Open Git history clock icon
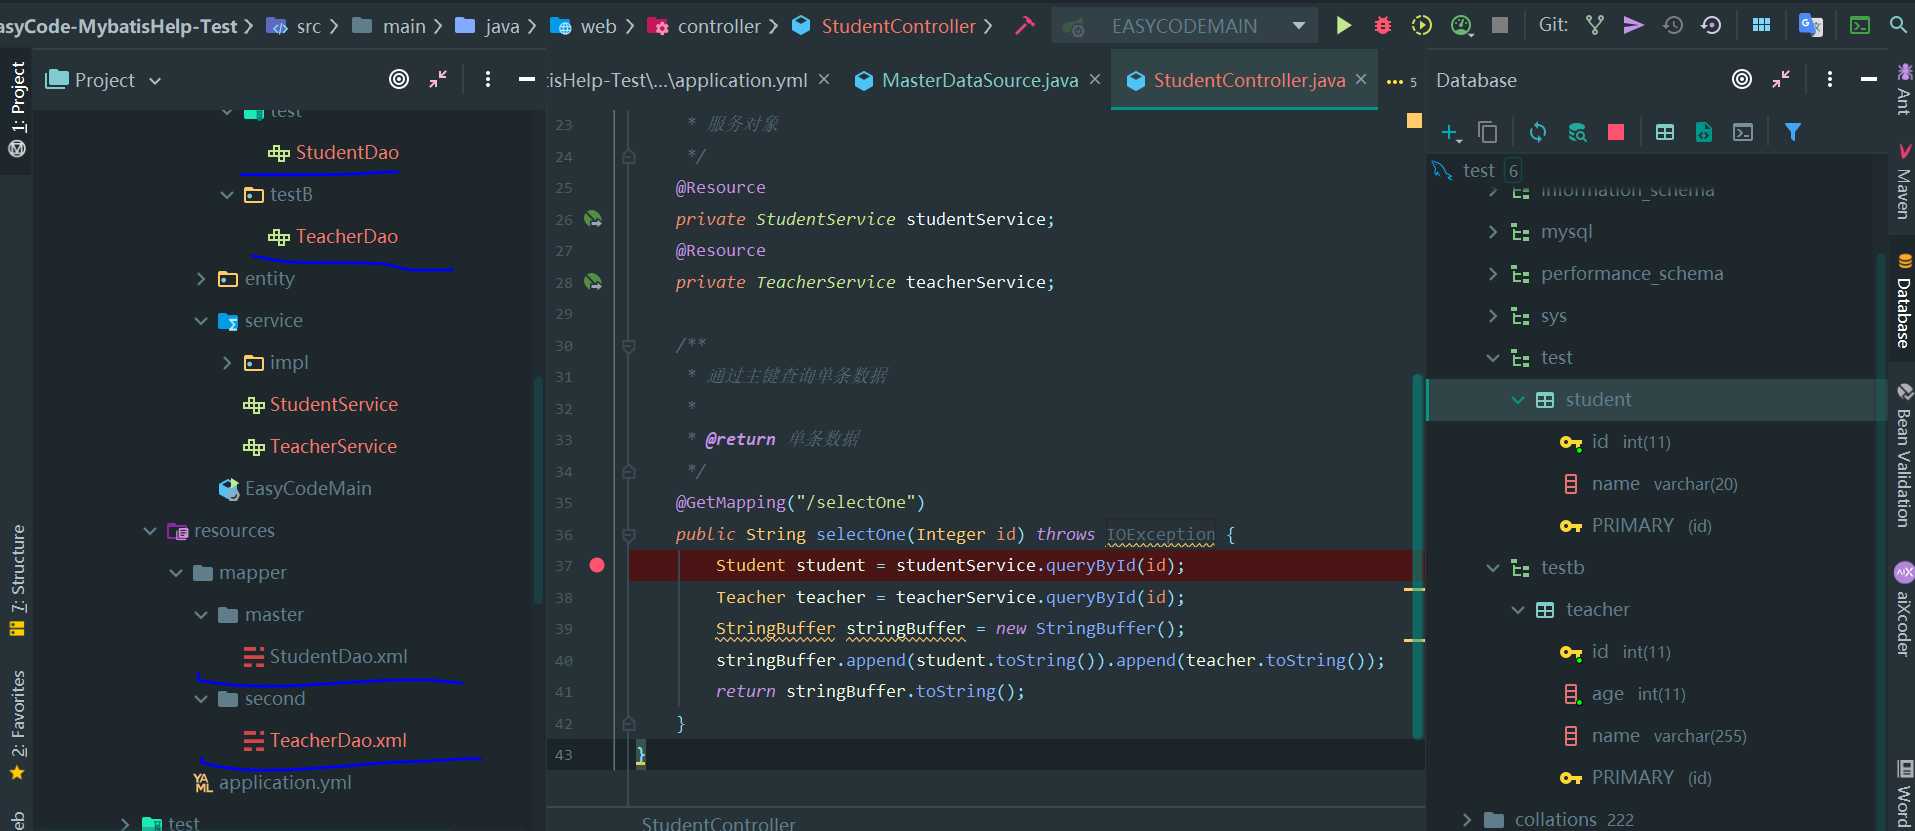 click(x=1672, y=25)
